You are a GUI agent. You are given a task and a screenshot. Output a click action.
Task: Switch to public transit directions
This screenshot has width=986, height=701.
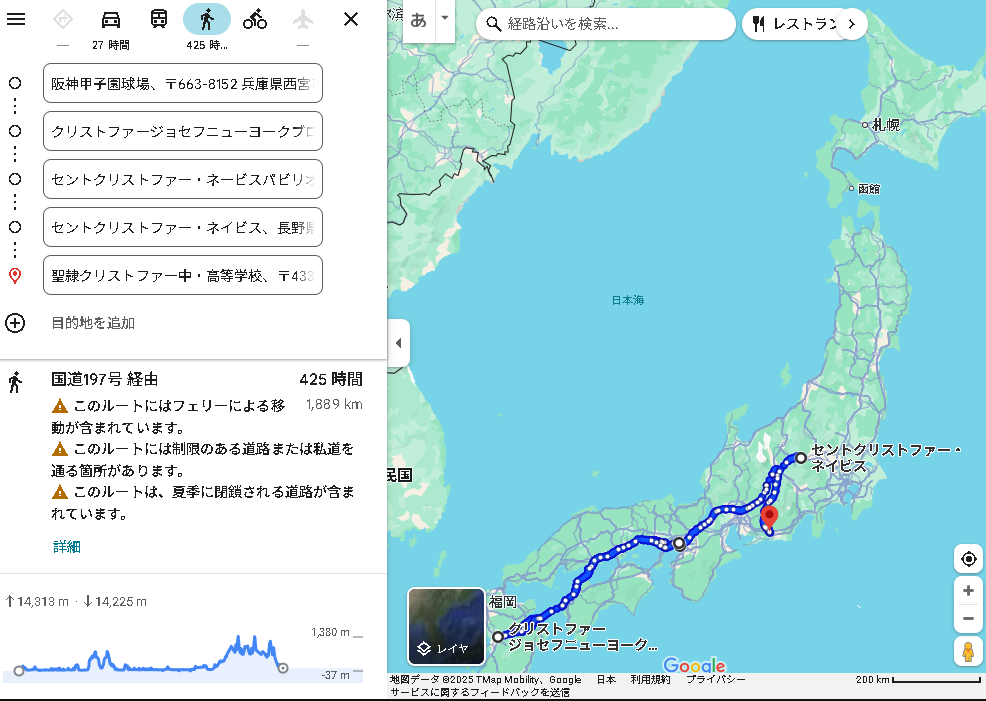pos(159,19)
